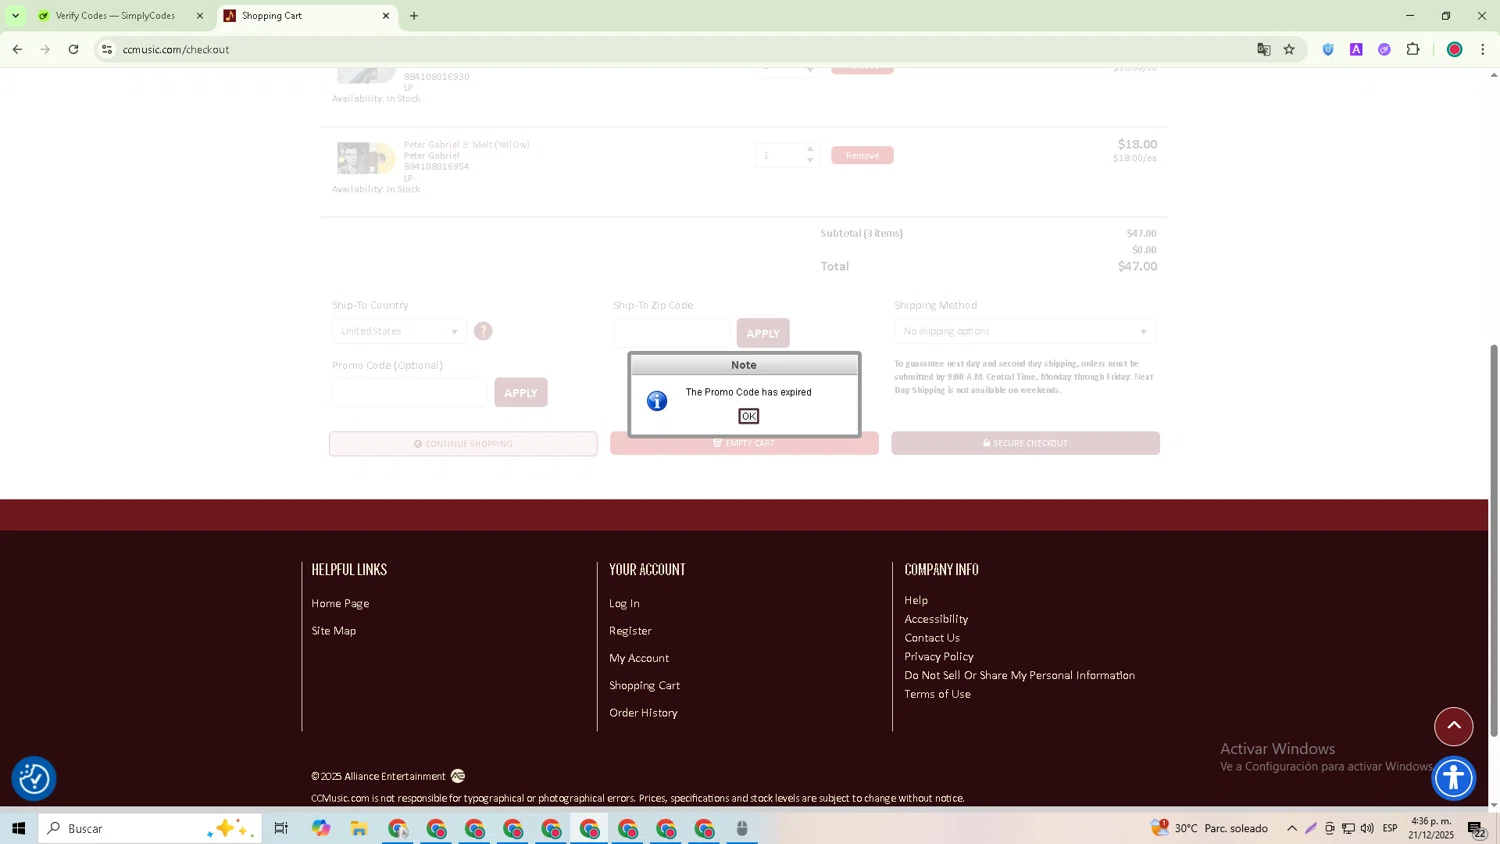Open the Google Translate page icon
The image size is (1500, 844).
(x=1264, y=49)
